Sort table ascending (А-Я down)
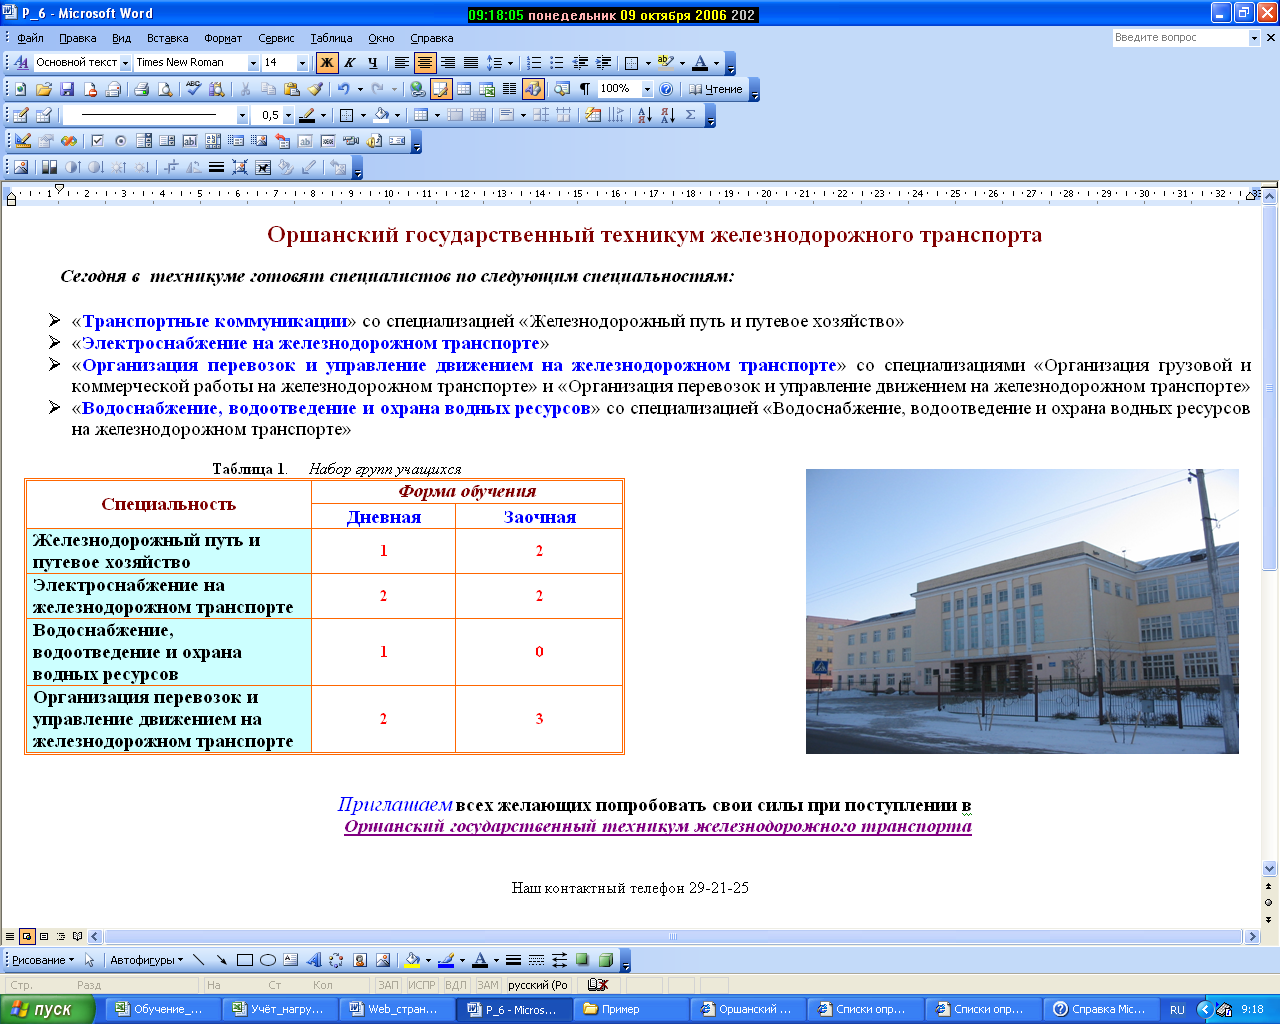 click(x=644, y=115)
